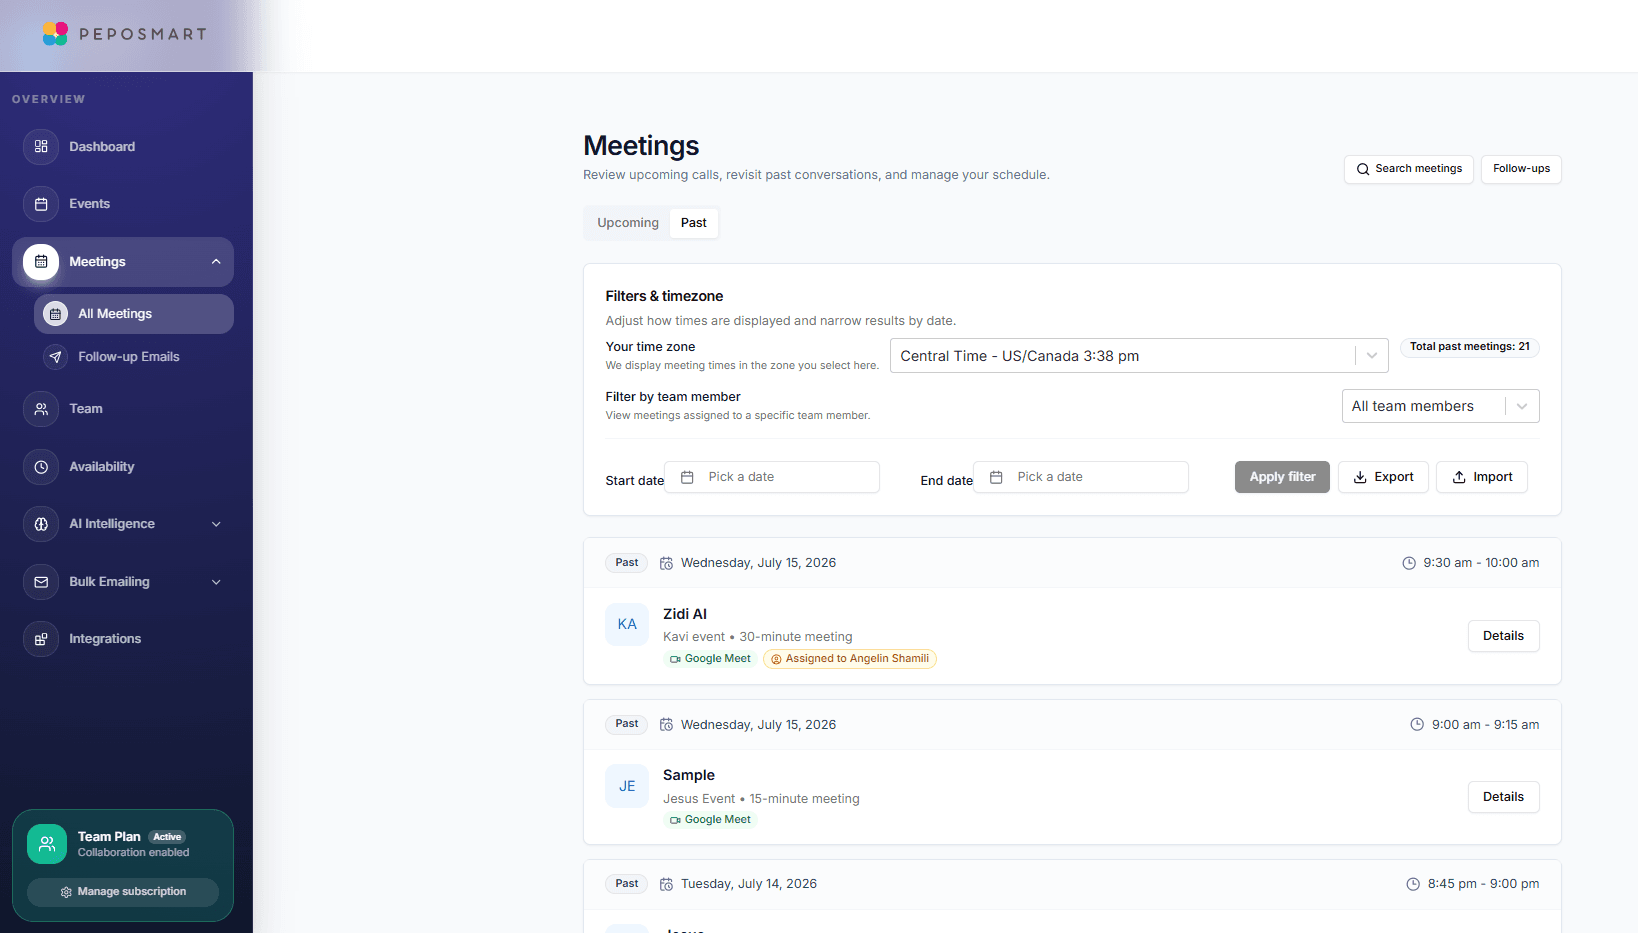Image resolution: width=1638 pixels, height=933 pixels.
Task: Click the End date Pick a date field
Action: click(1081, 477)
